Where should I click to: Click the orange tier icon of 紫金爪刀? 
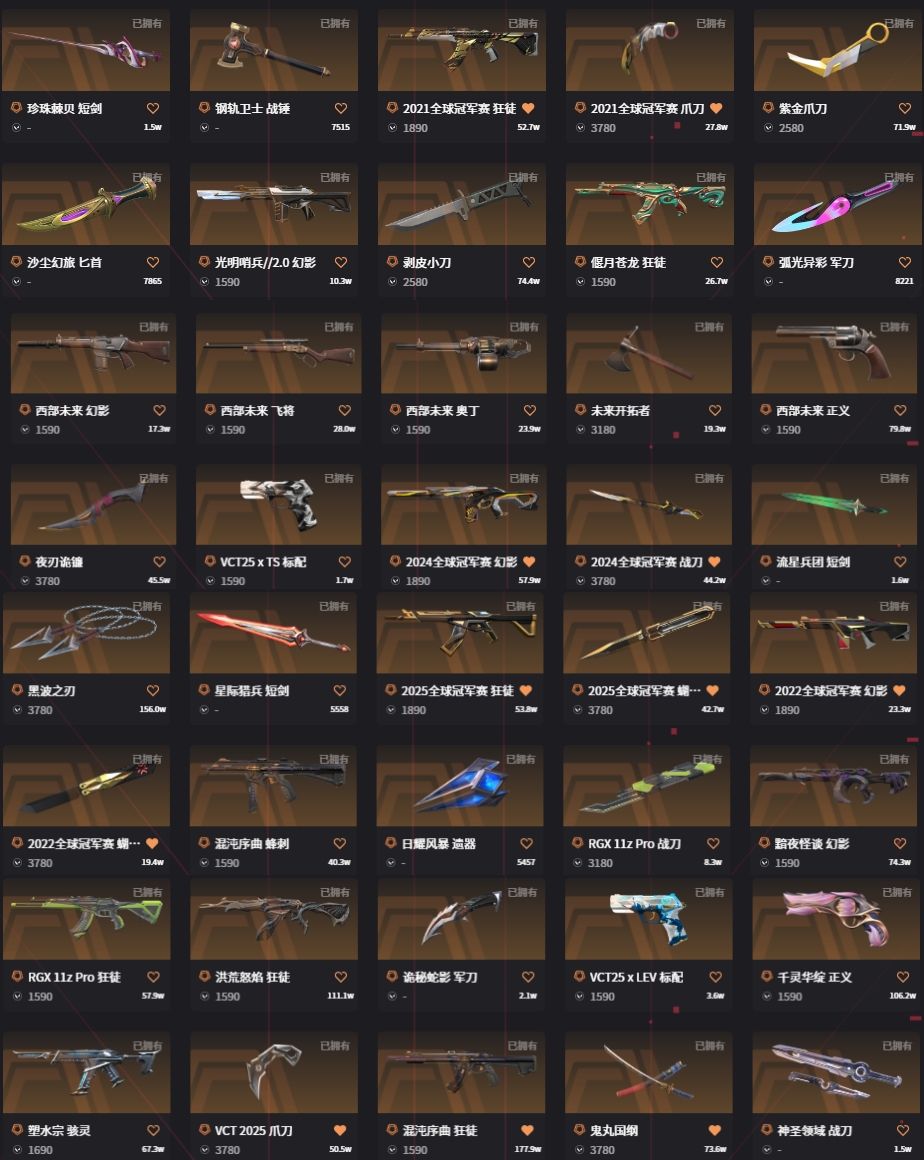768,108
